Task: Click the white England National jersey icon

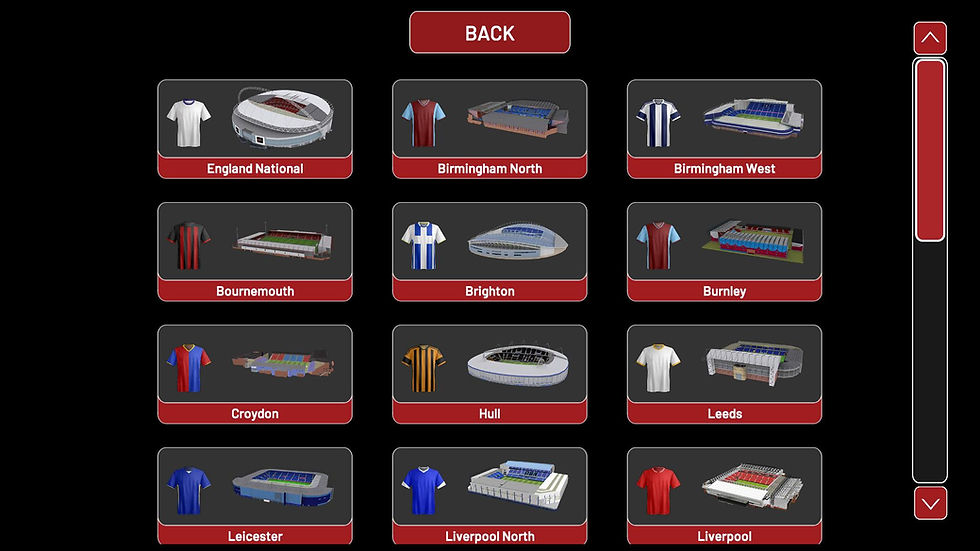Action: [189, 122]
